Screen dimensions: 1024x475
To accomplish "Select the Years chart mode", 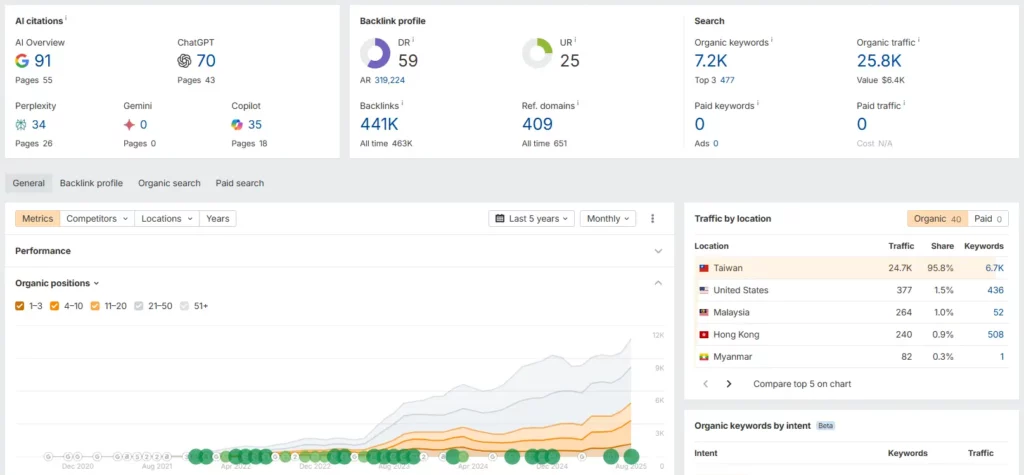I will pyautogui.click(x=217, y=218).
